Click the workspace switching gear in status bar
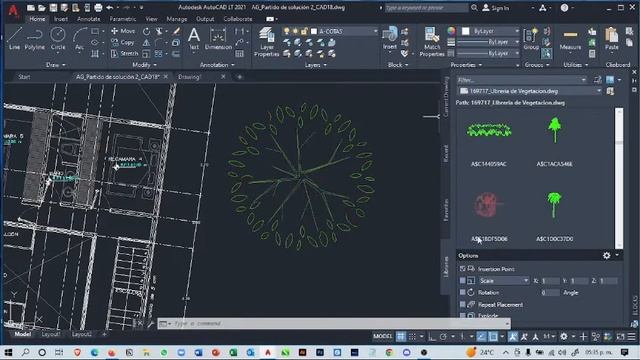640x360 pixels. tap(564, 336)
